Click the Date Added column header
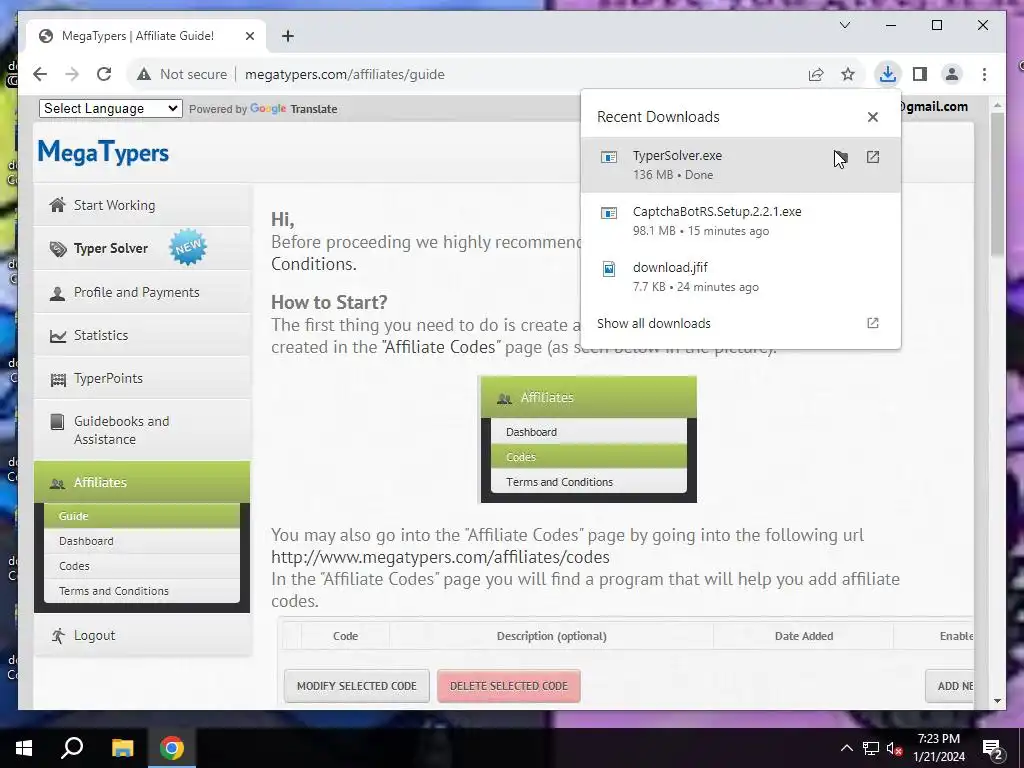Viewport: 1024px width, 768px height. pos(804,635)
